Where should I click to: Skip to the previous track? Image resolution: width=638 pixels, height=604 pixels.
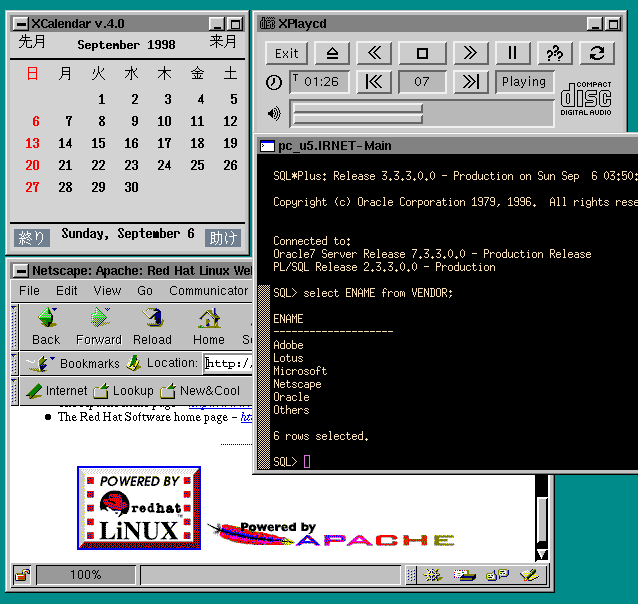tap(374, 82)
